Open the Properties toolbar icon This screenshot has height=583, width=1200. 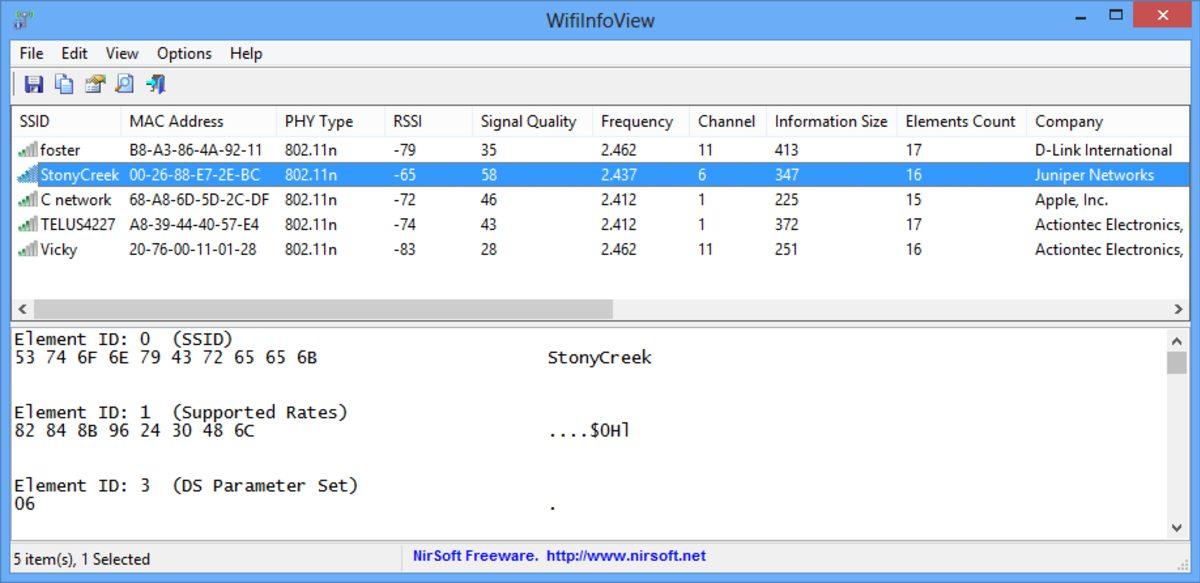(x=95, y=85)
